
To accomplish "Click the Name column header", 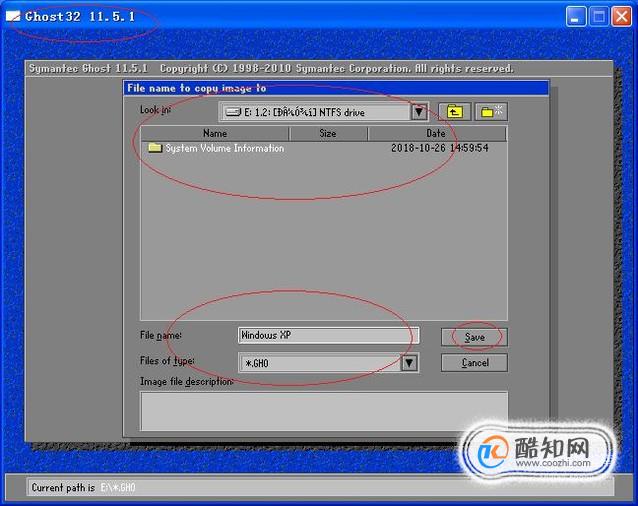I will (215, 133).
